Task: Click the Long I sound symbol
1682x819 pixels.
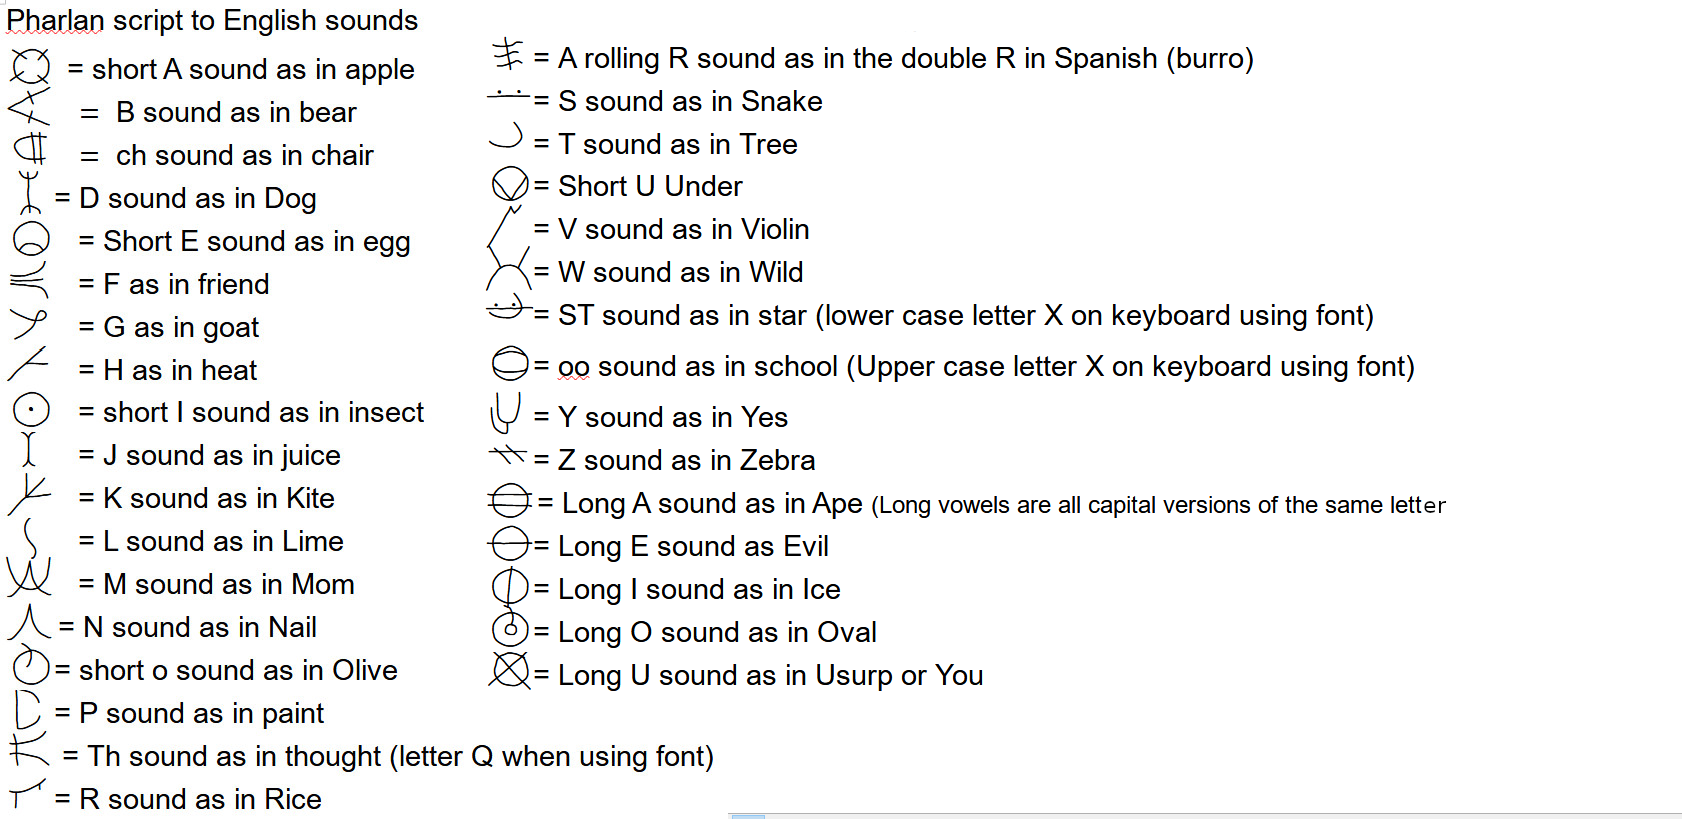Action: coord(510,587)
